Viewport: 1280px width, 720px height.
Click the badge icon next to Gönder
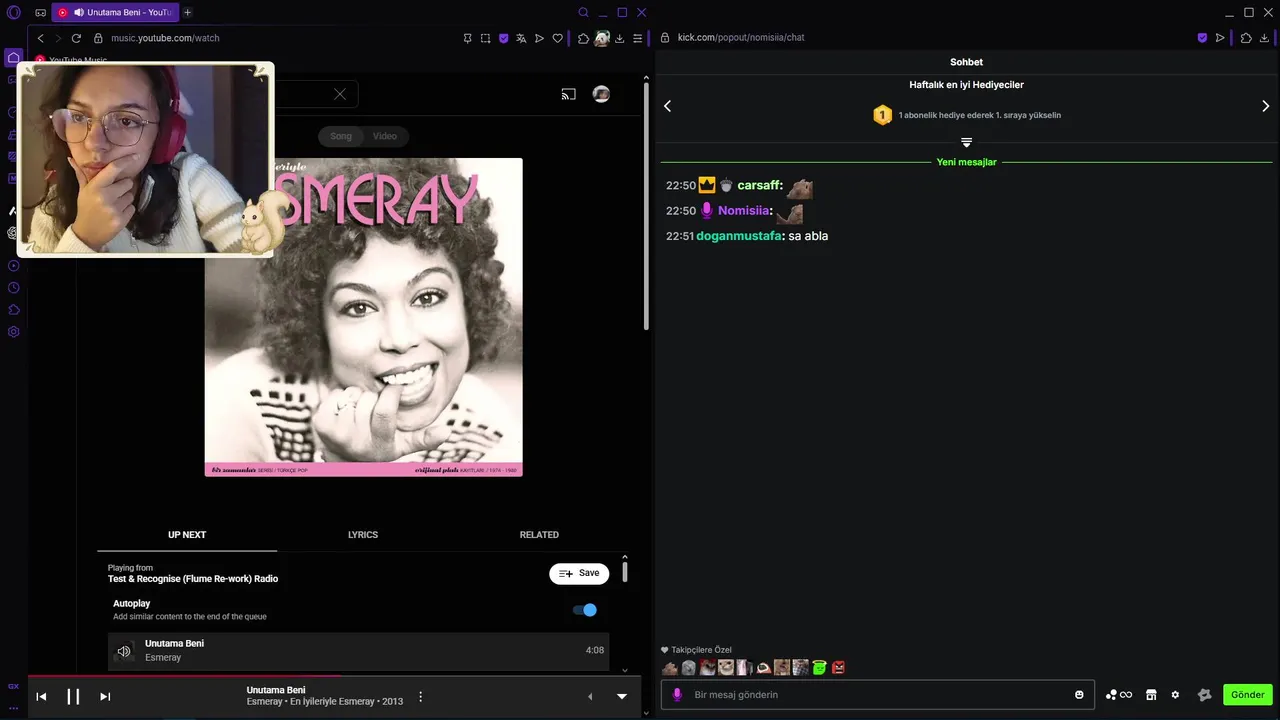point(1204,695)
